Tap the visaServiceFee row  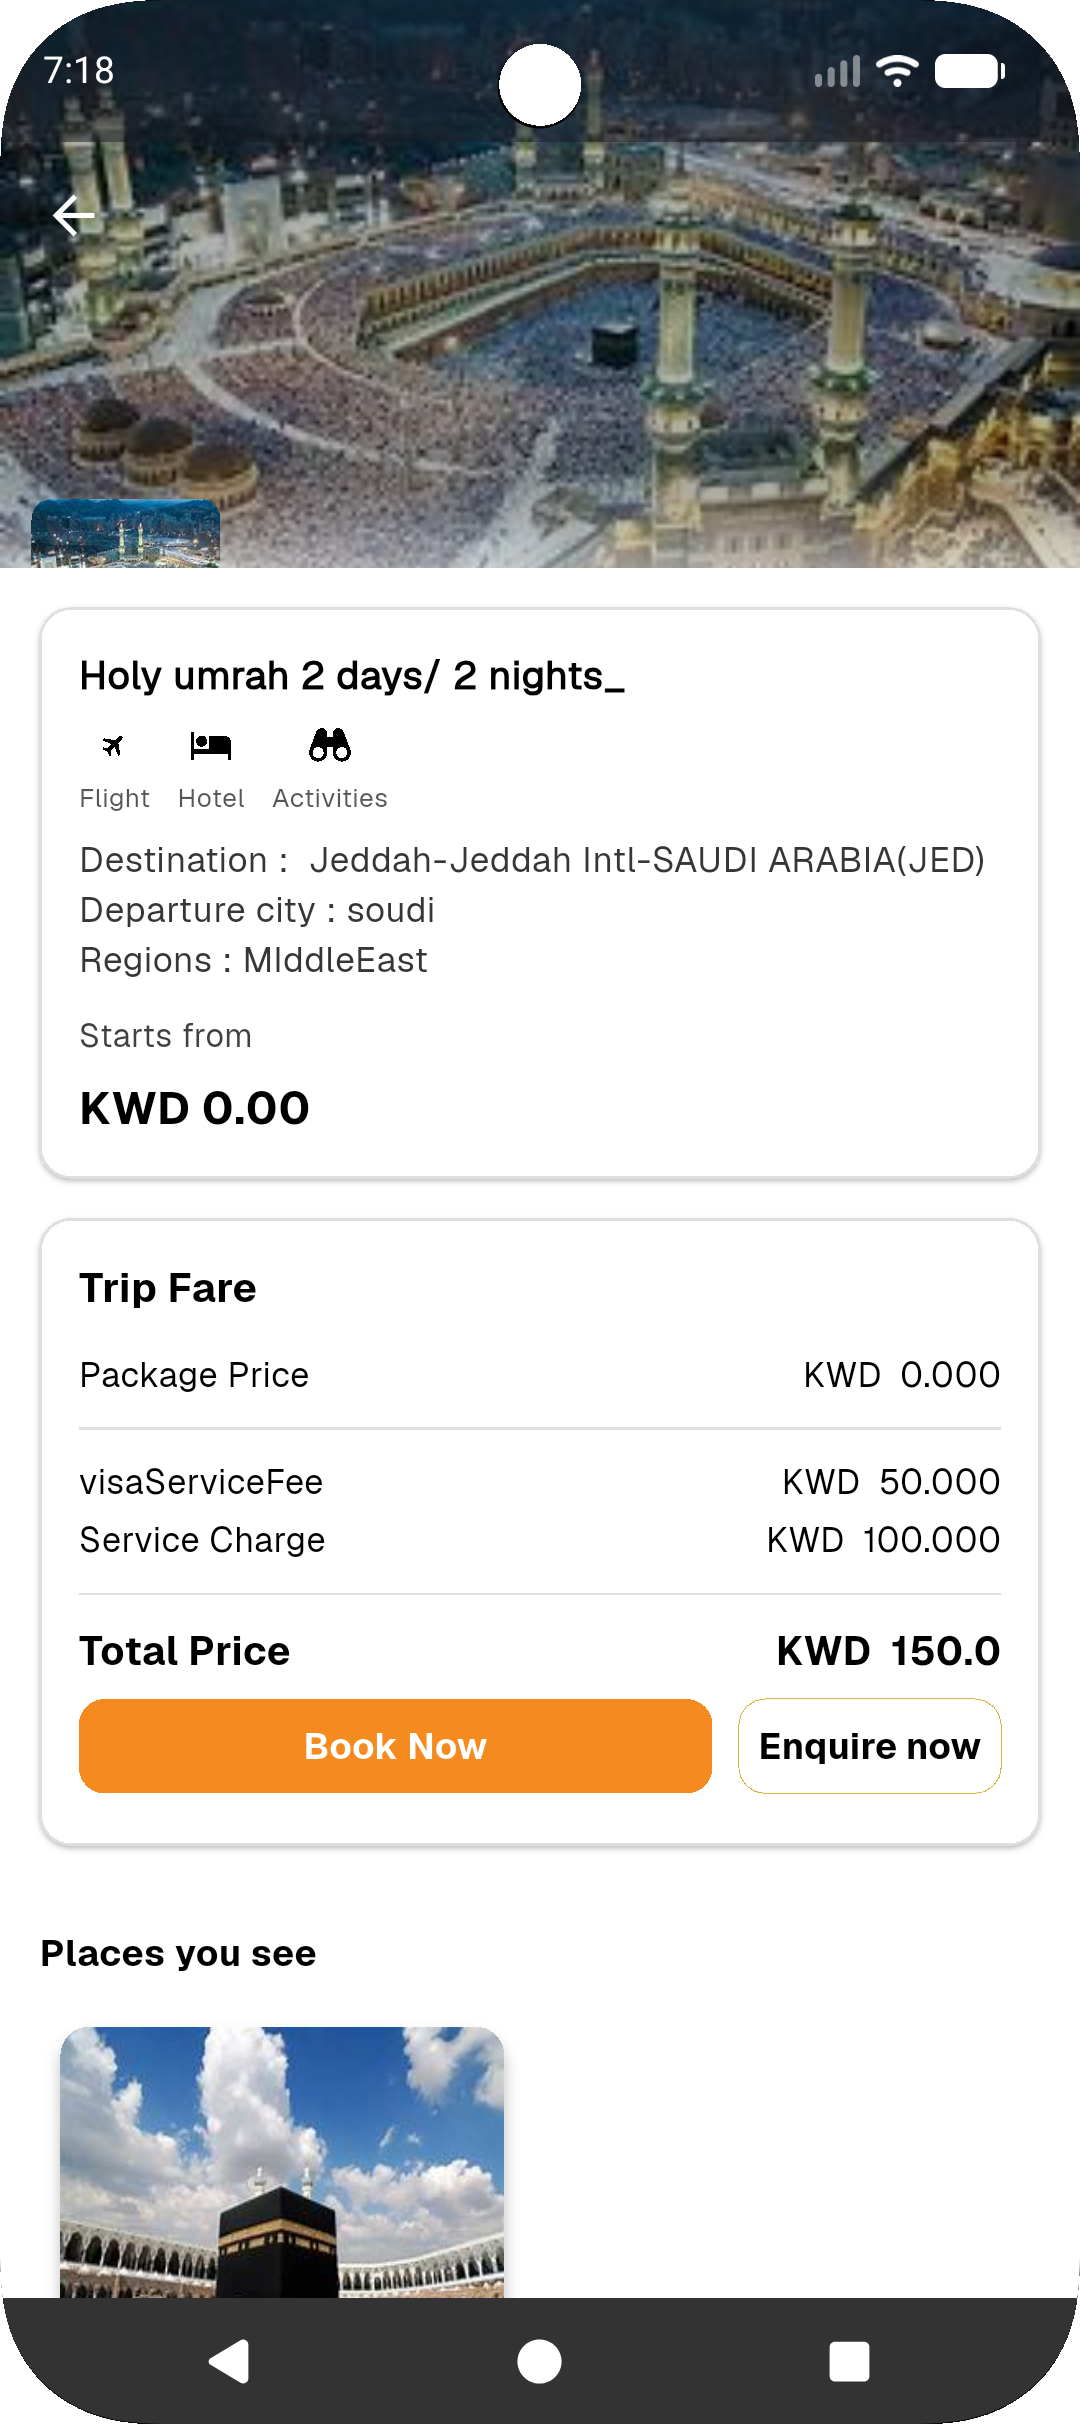coord(540,1482)
